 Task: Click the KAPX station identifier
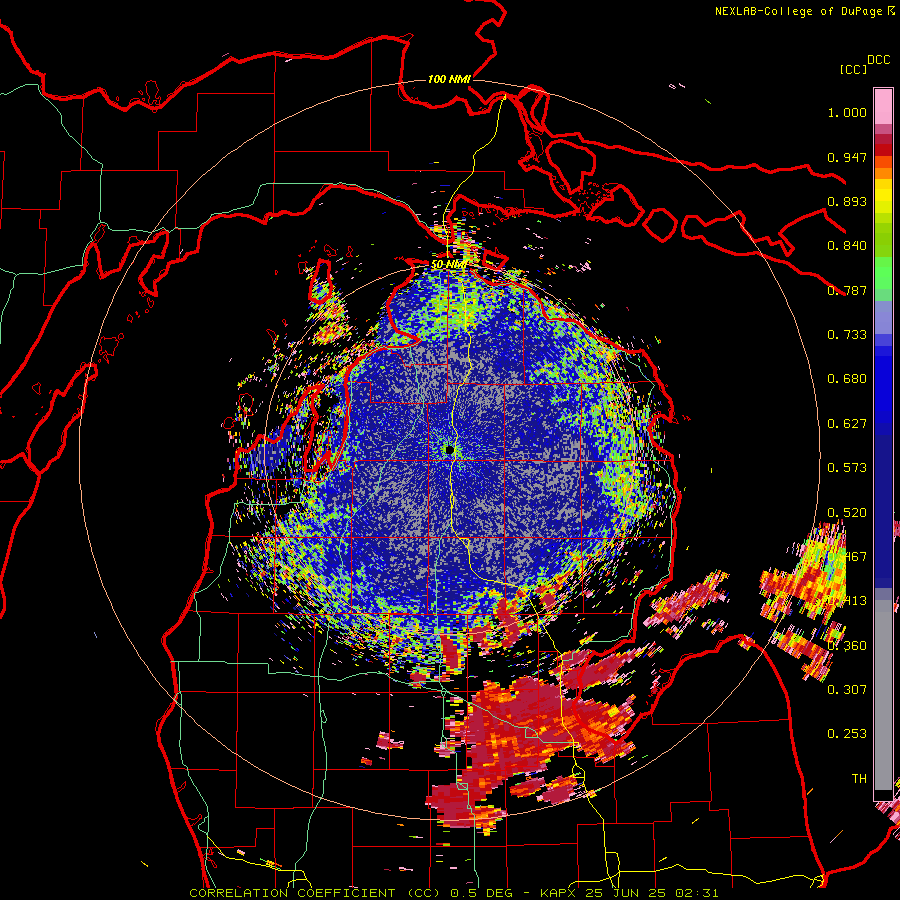click(560, 893)
